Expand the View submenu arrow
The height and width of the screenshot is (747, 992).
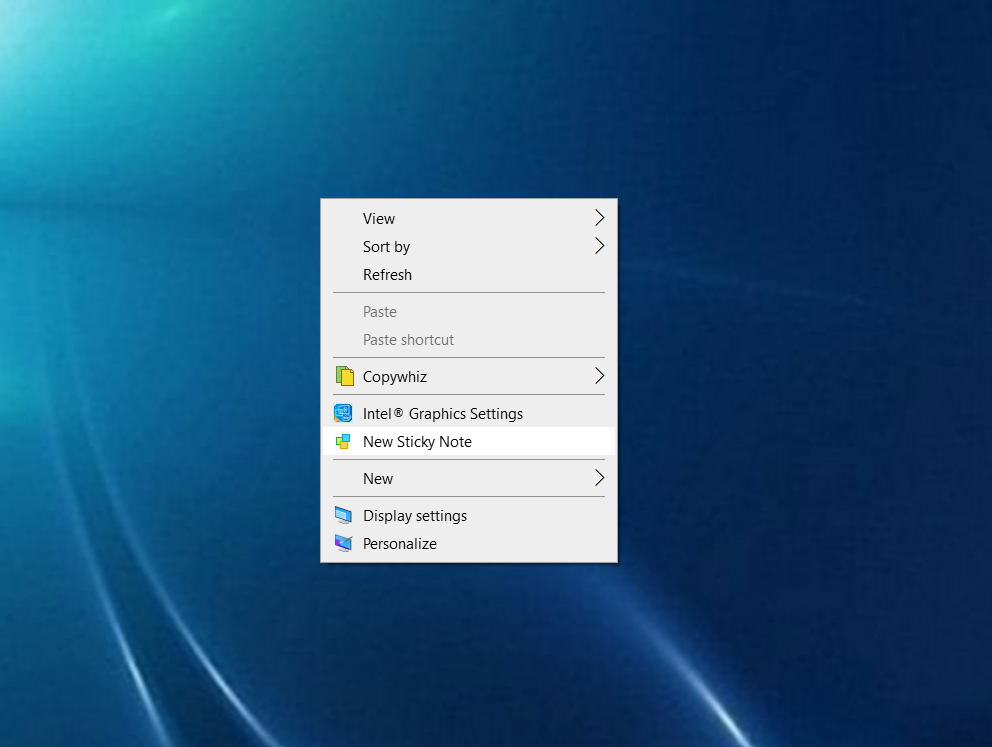coord(599,217)
